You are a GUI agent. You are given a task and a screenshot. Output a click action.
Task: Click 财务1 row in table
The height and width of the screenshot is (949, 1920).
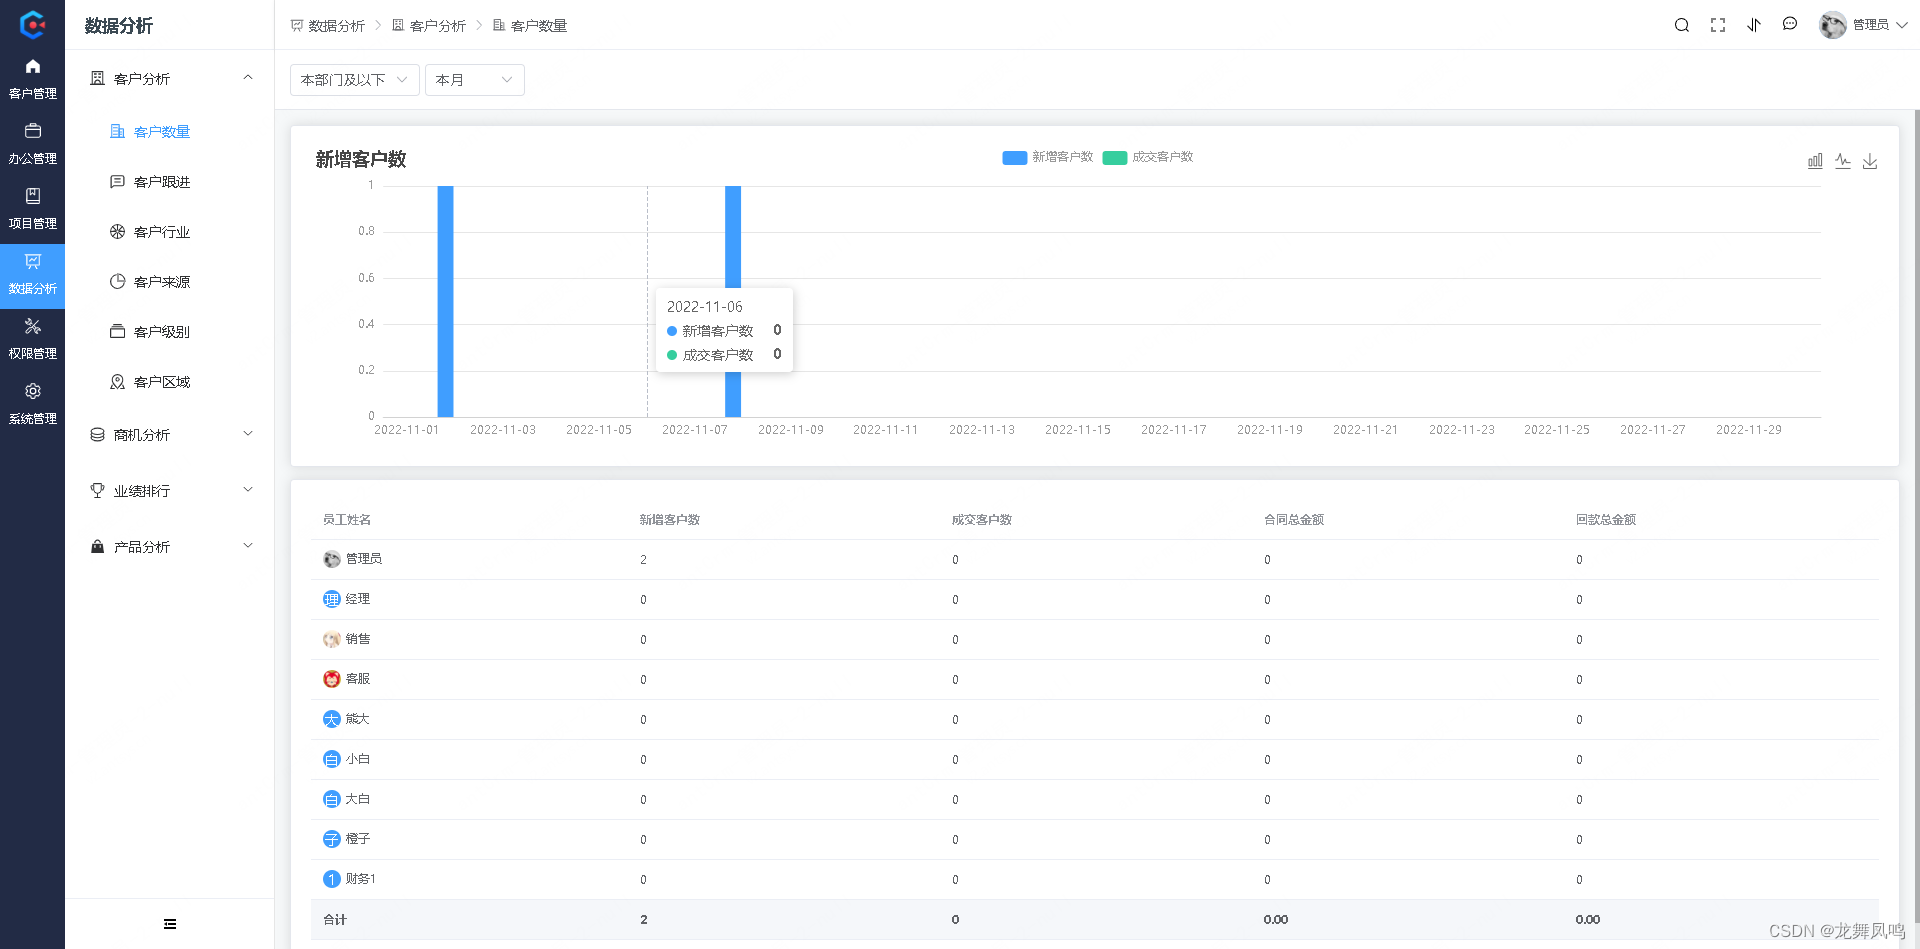click(x=1095, y=879)
